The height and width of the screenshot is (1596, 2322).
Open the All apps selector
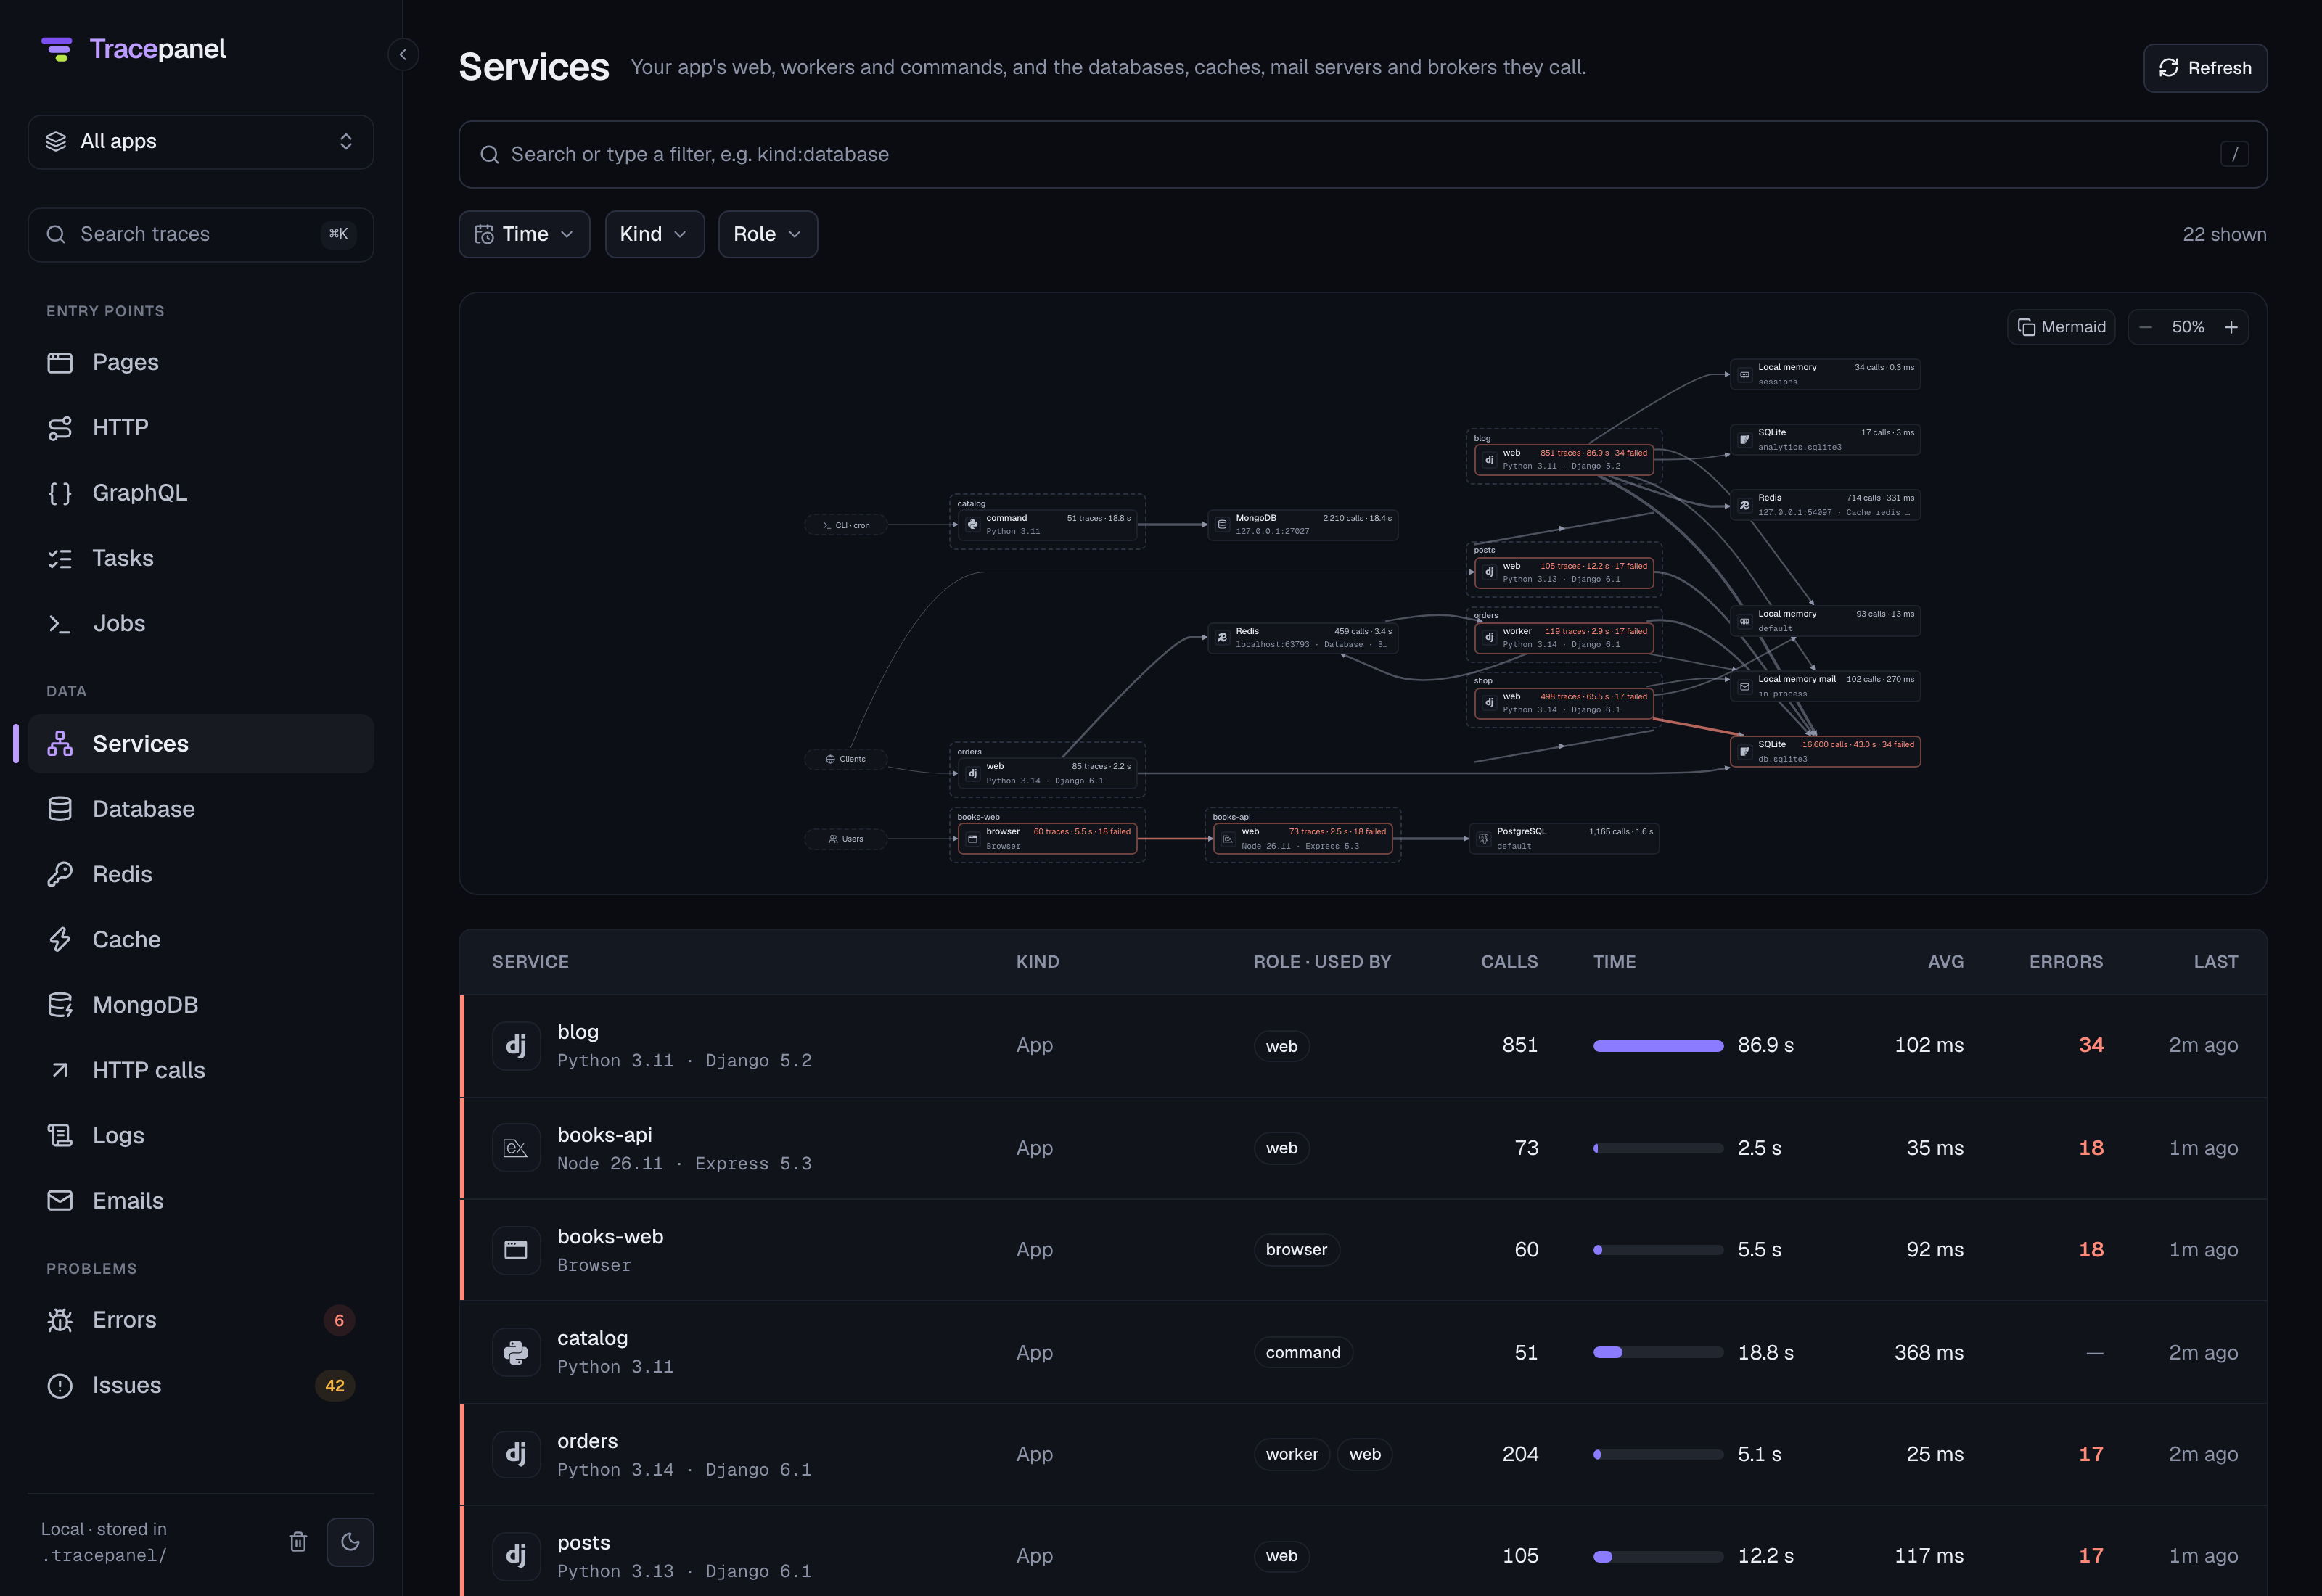[x=201, y=142]
